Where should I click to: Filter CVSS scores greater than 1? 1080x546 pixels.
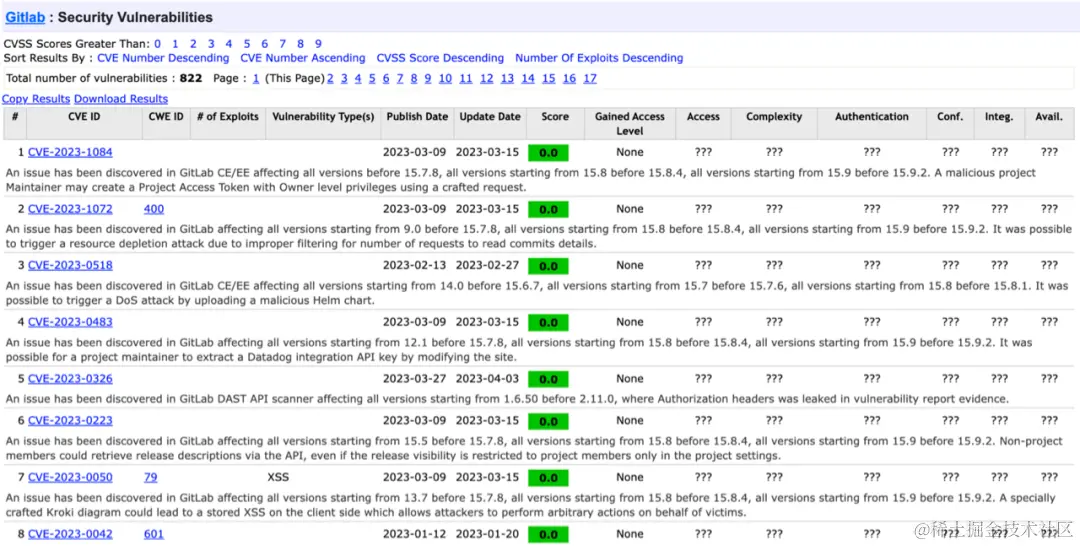[175, 43]
